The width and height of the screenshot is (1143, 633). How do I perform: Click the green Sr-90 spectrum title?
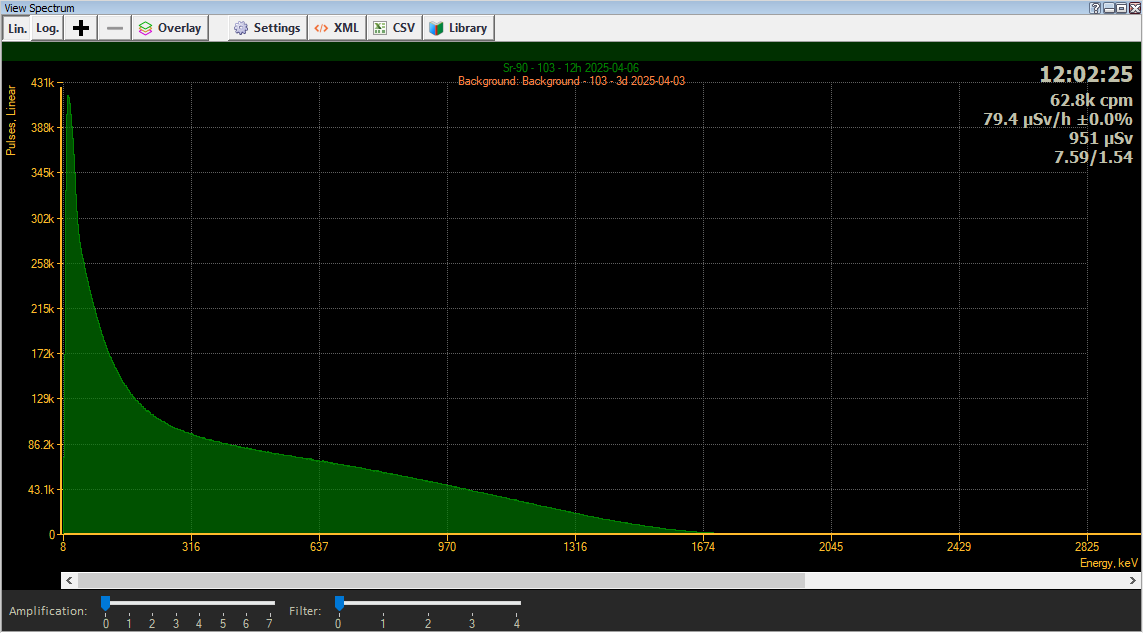(x=571, y=68)
